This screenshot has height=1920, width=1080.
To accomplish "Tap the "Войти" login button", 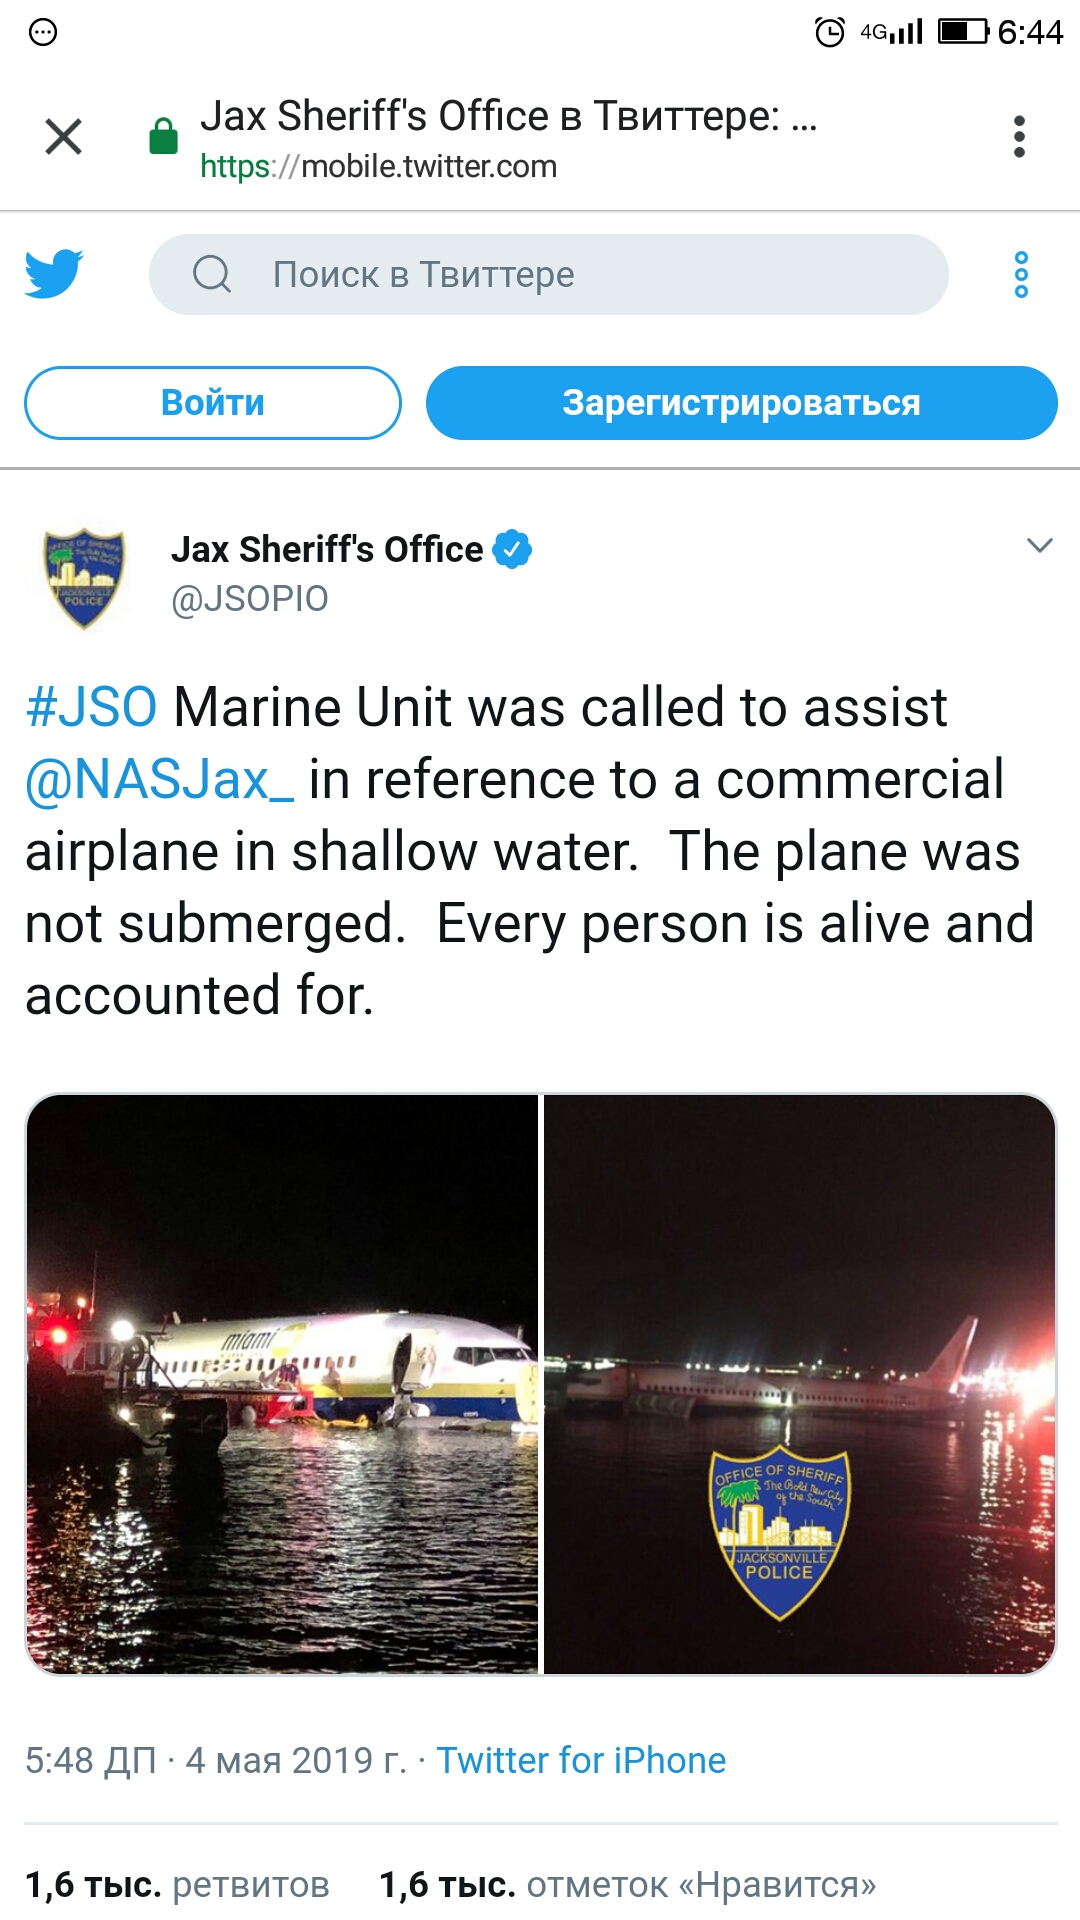I will 213,403.
